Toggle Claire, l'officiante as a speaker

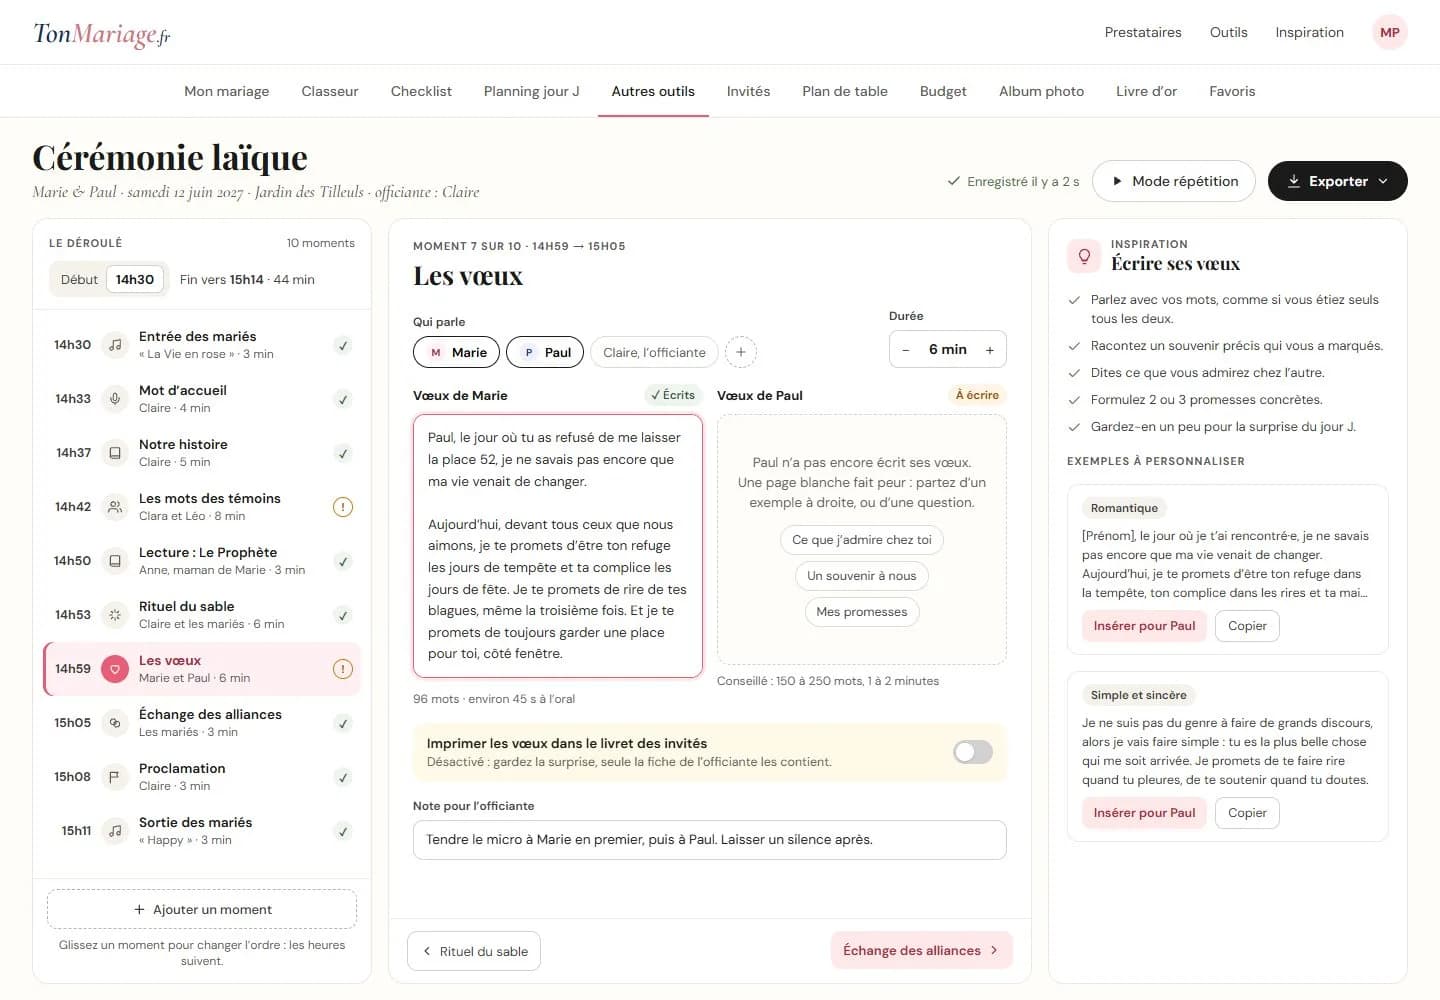655,352
